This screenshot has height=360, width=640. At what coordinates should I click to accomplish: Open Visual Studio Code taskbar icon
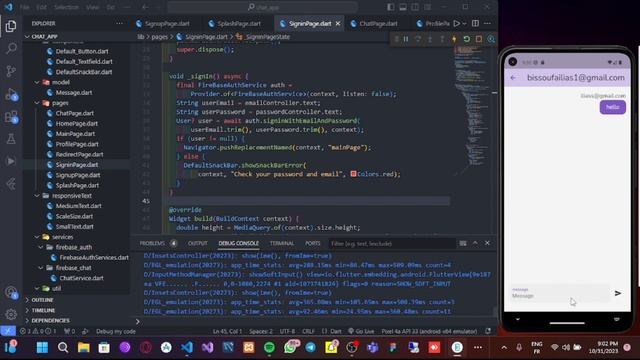click(x=187, y=347)
